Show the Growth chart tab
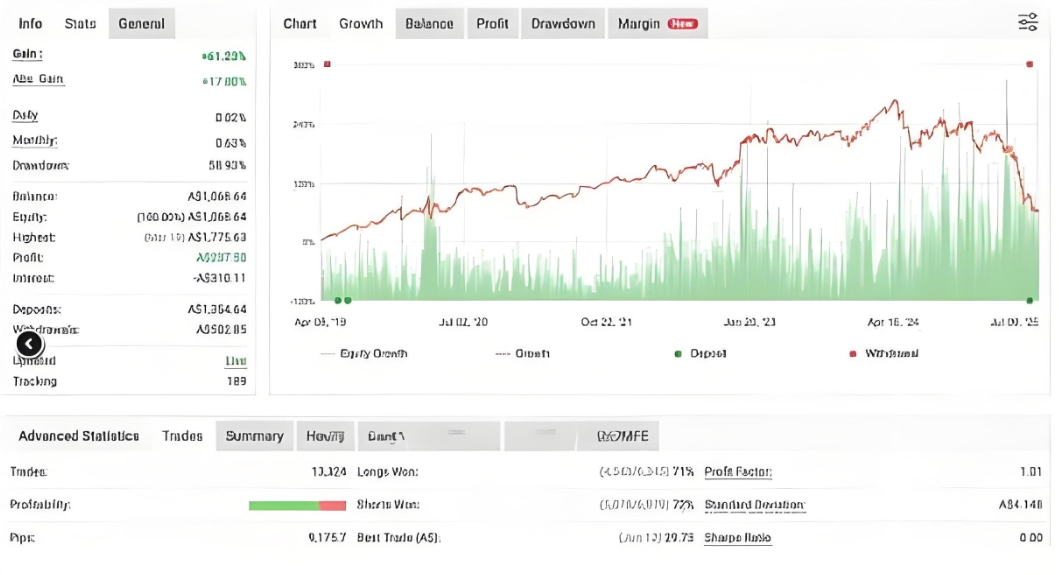This screenshot has width=1059, height=575. [361, 24]
